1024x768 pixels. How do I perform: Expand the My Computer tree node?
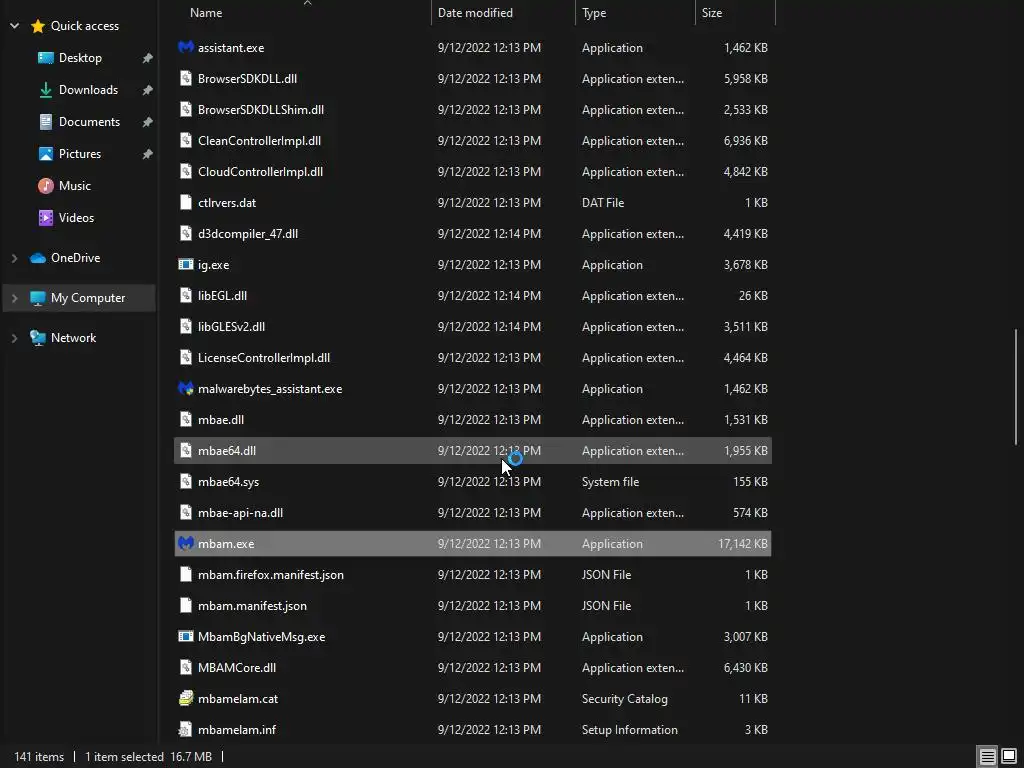[14, 298]
